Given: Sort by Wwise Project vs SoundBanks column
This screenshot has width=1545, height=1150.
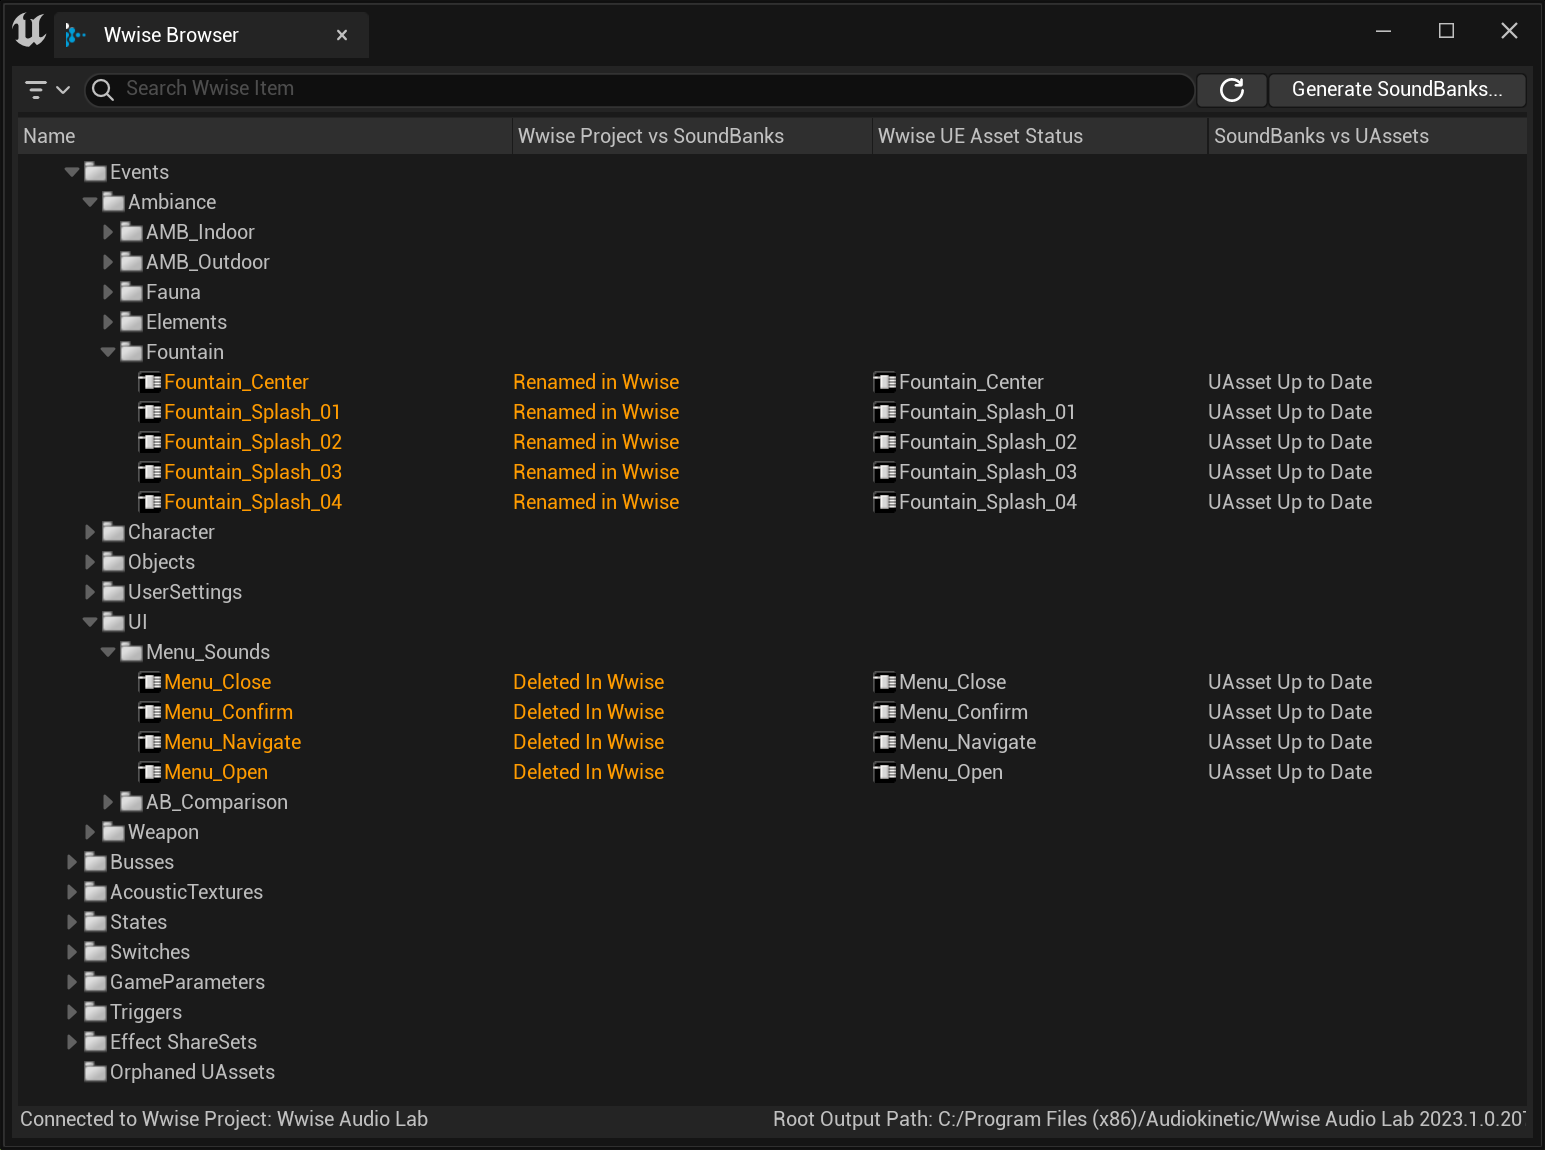Looking at the screenshot, I should coord(651,136).
